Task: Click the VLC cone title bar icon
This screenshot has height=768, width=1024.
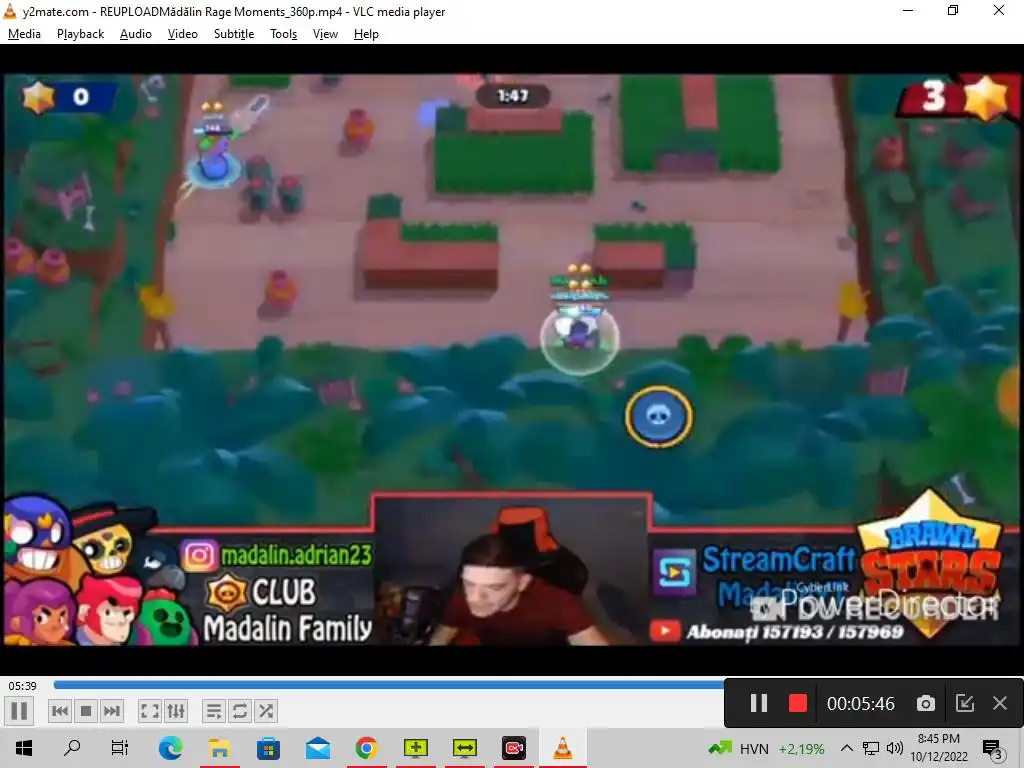Action: [x=10, y=11]
